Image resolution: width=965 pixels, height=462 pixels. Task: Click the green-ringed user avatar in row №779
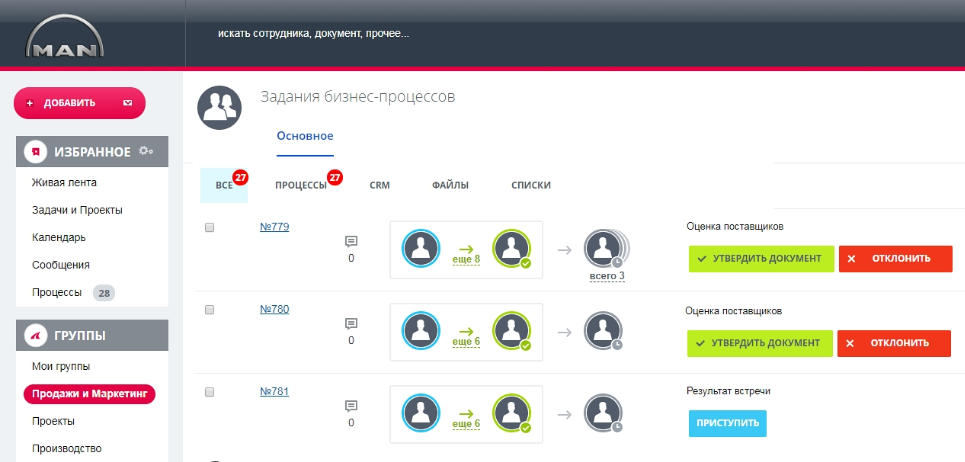point(512,249)
